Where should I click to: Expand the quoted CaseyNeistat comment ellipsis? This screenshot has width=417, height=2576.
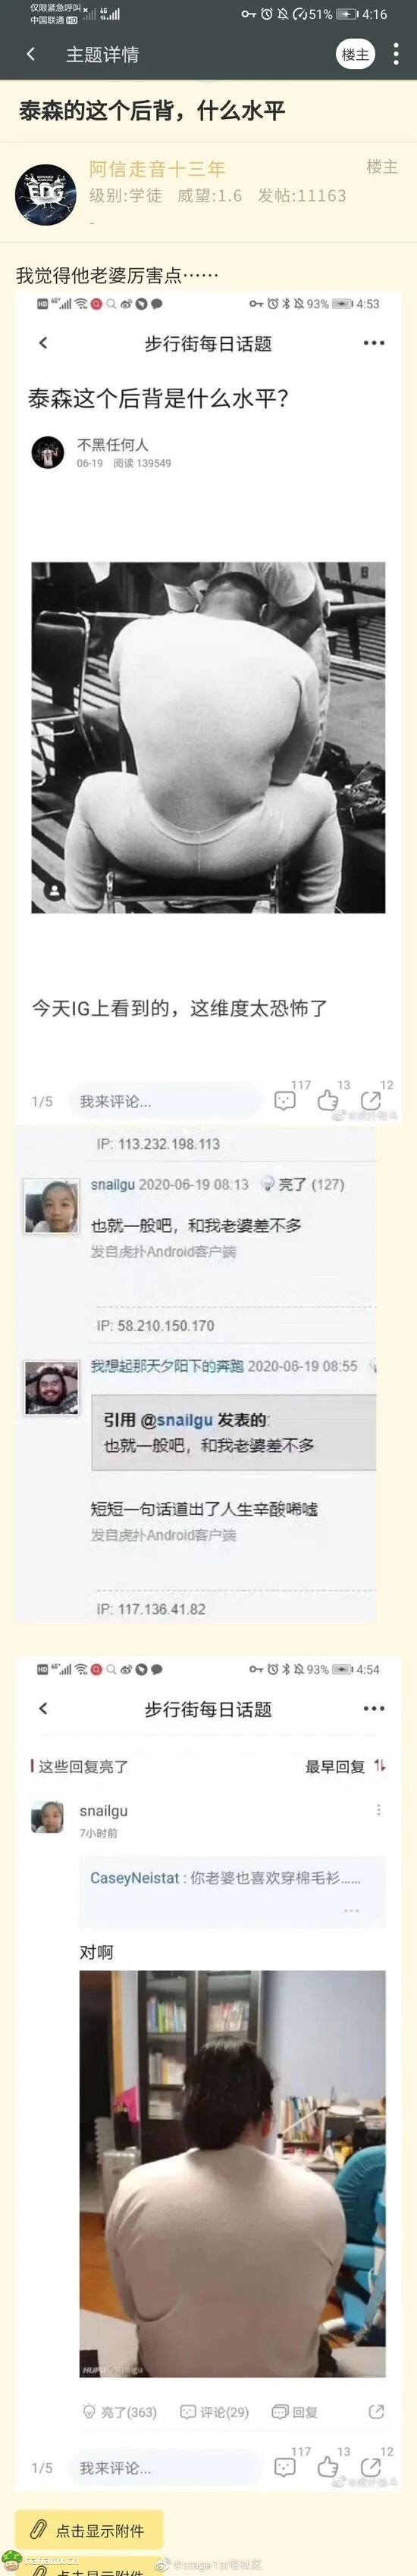[351, 1909]
